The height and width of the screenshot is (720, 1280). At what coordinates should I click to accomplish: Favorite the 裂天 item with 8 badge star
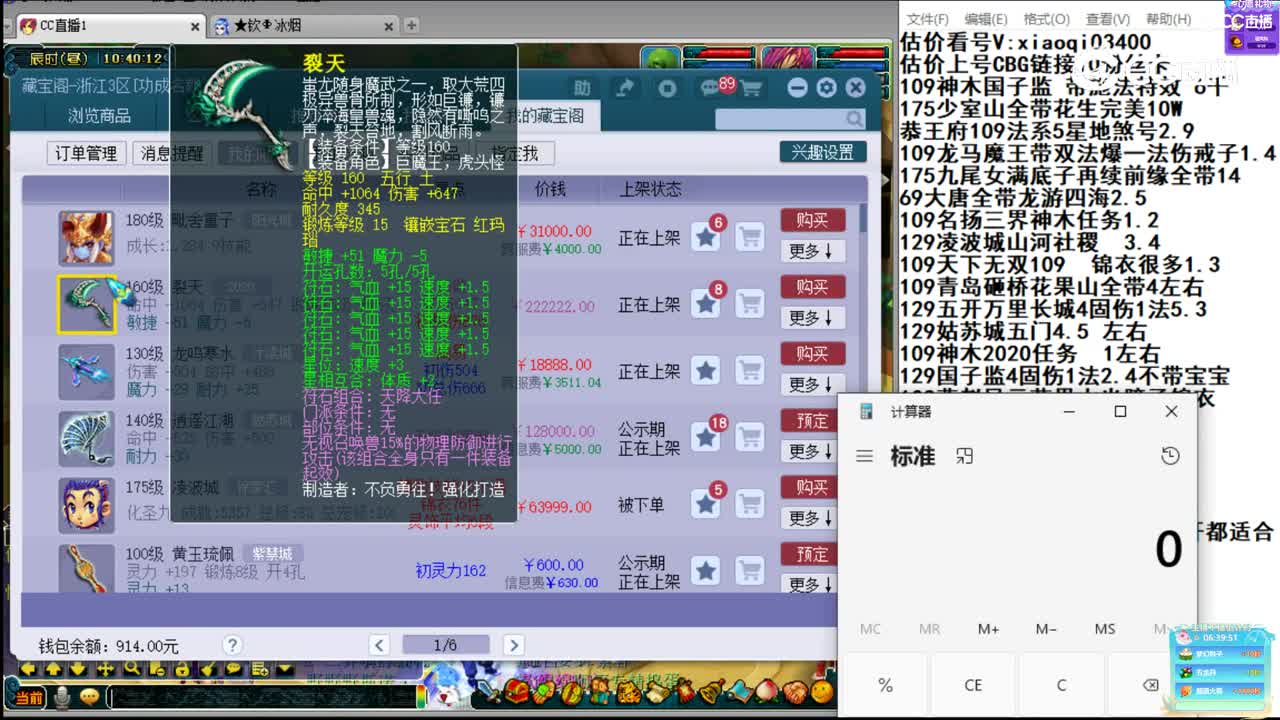[x=706, y=304]
